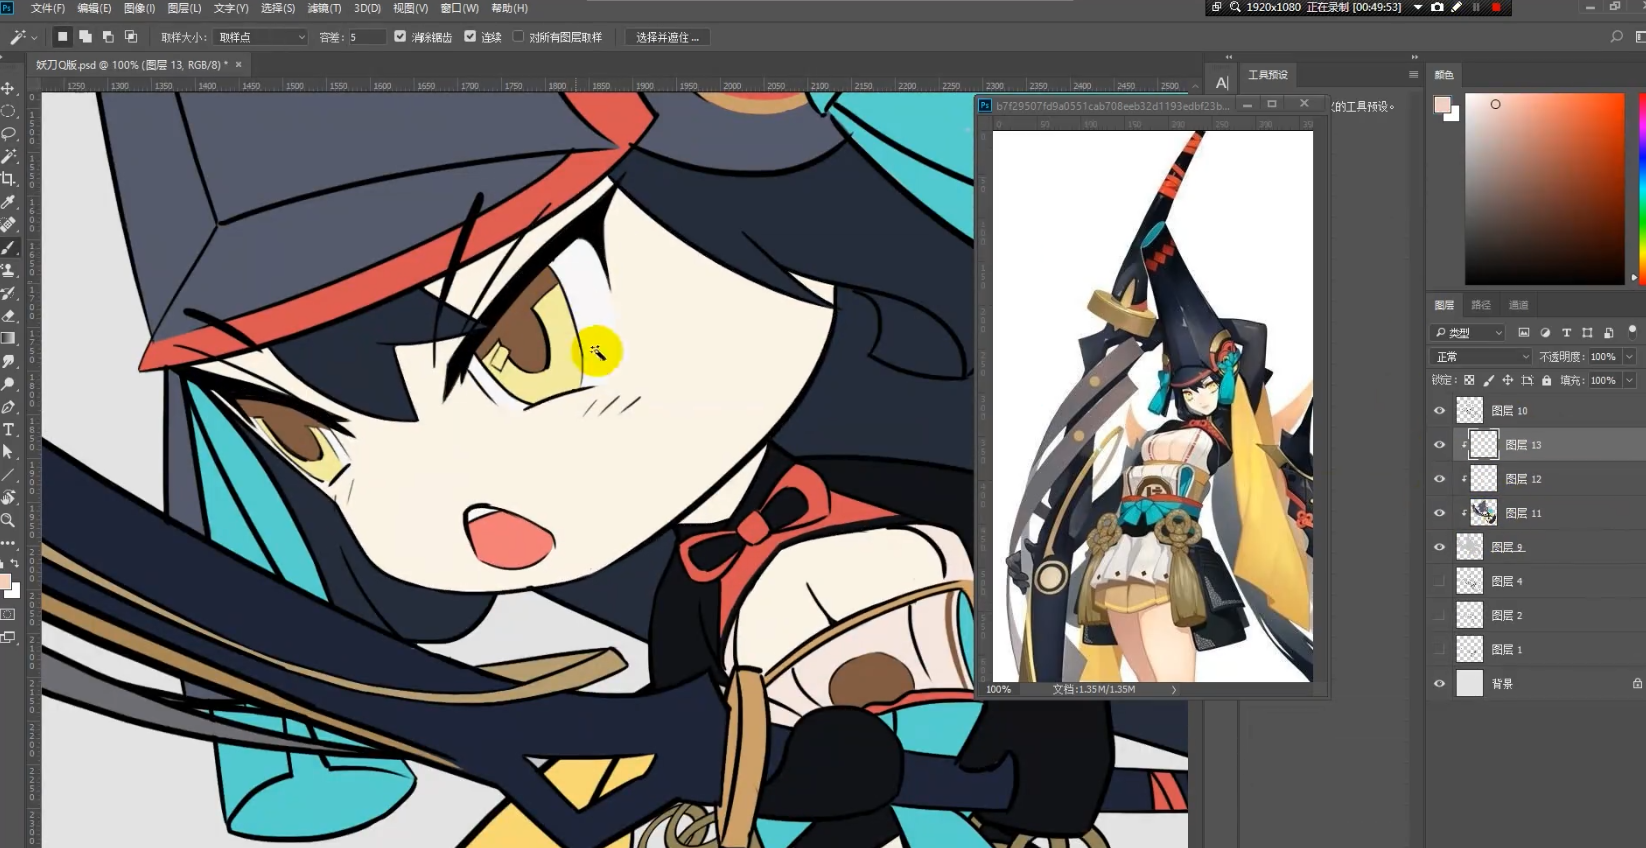
Task: Open the 取样大小 sample size dropdown
Action: 261,37
